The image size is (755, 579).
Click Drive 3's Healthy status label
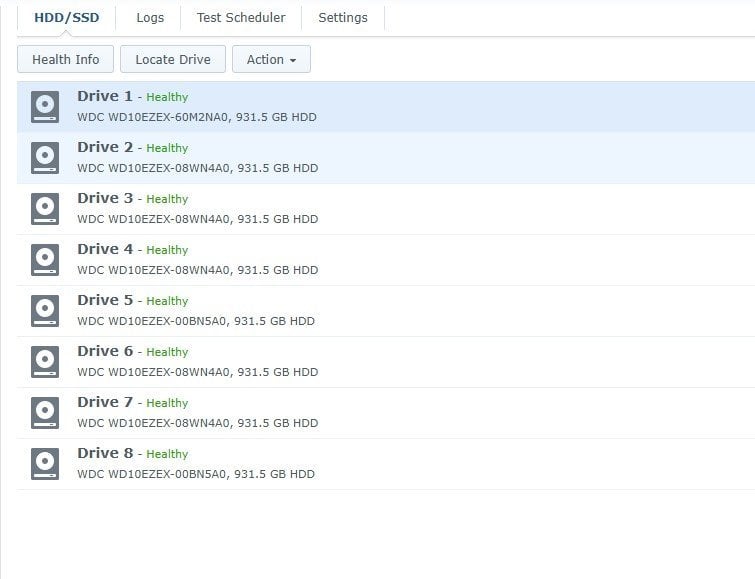tap(167, 199)
